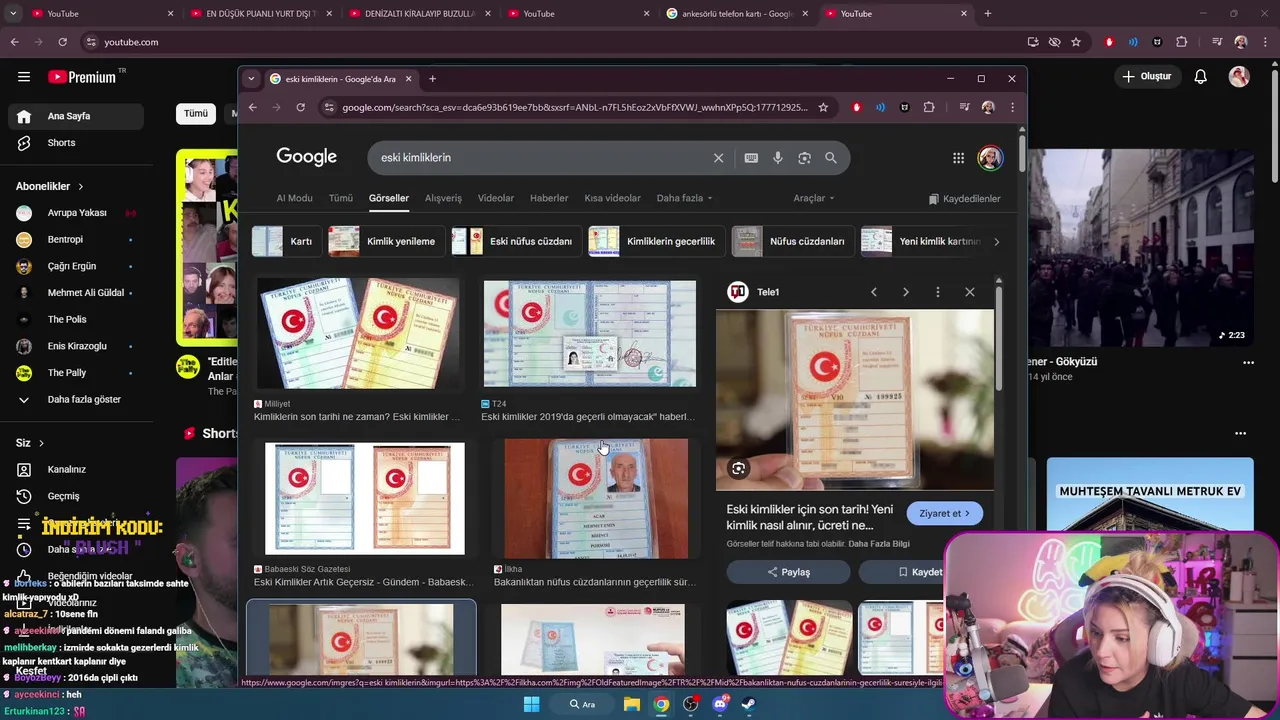Open Daha Fazla Bilgi copyright link
The image size is (1280, 720).
coord(879,544)
